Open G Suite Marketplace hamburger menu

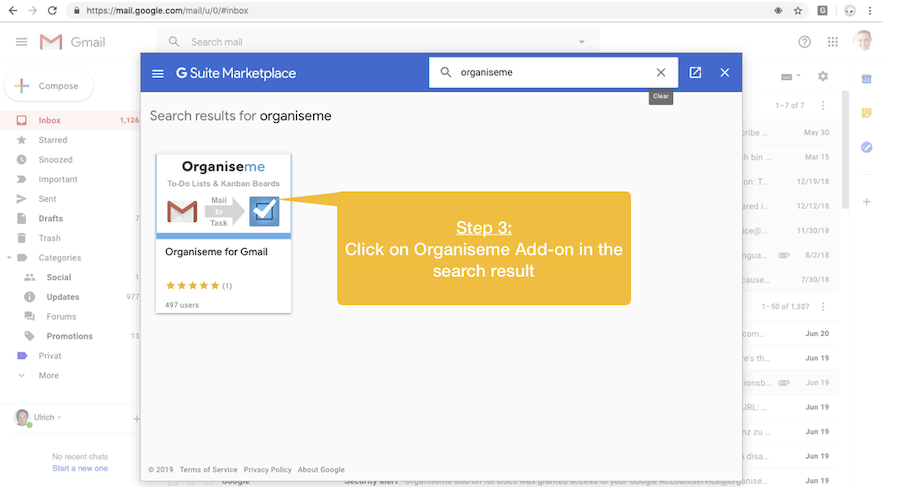(158, 73)
